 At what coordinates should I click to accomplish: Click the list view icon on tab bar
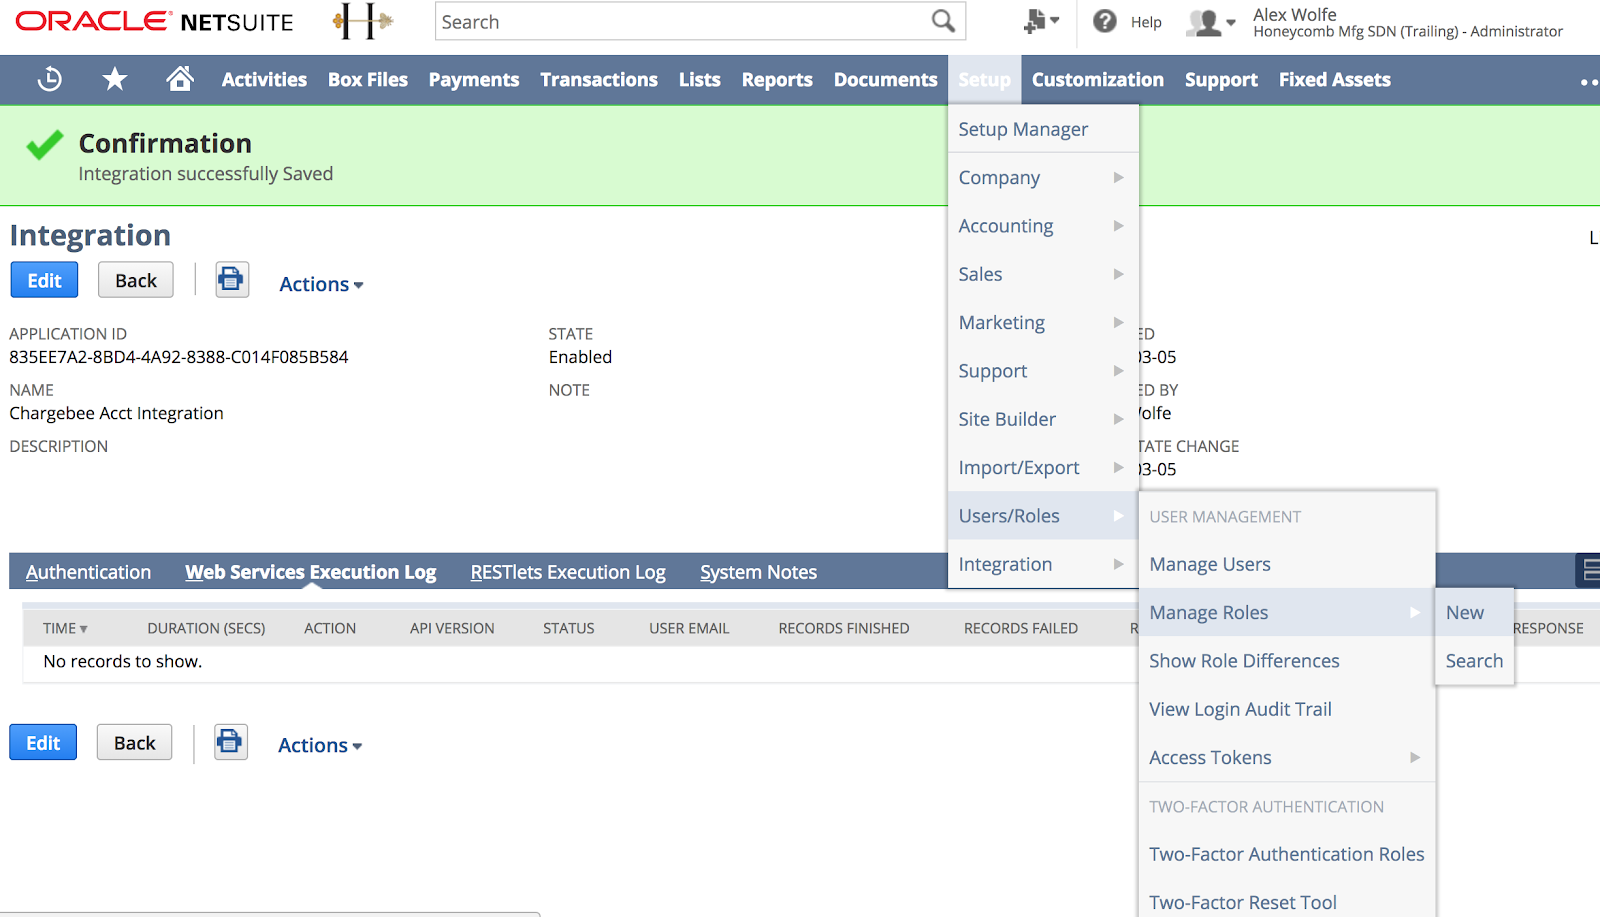(1588, 571)
